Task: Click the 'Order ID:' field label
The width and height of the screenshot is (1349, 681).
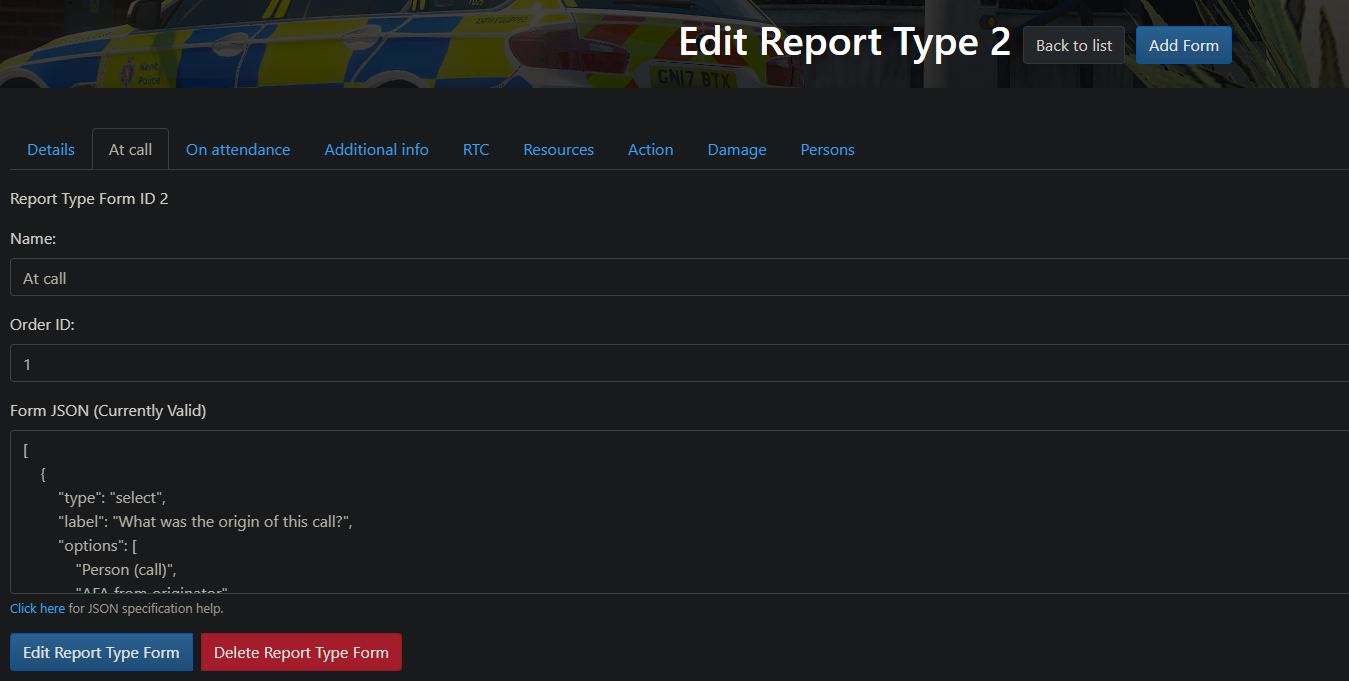Action: tap(42, 325)
